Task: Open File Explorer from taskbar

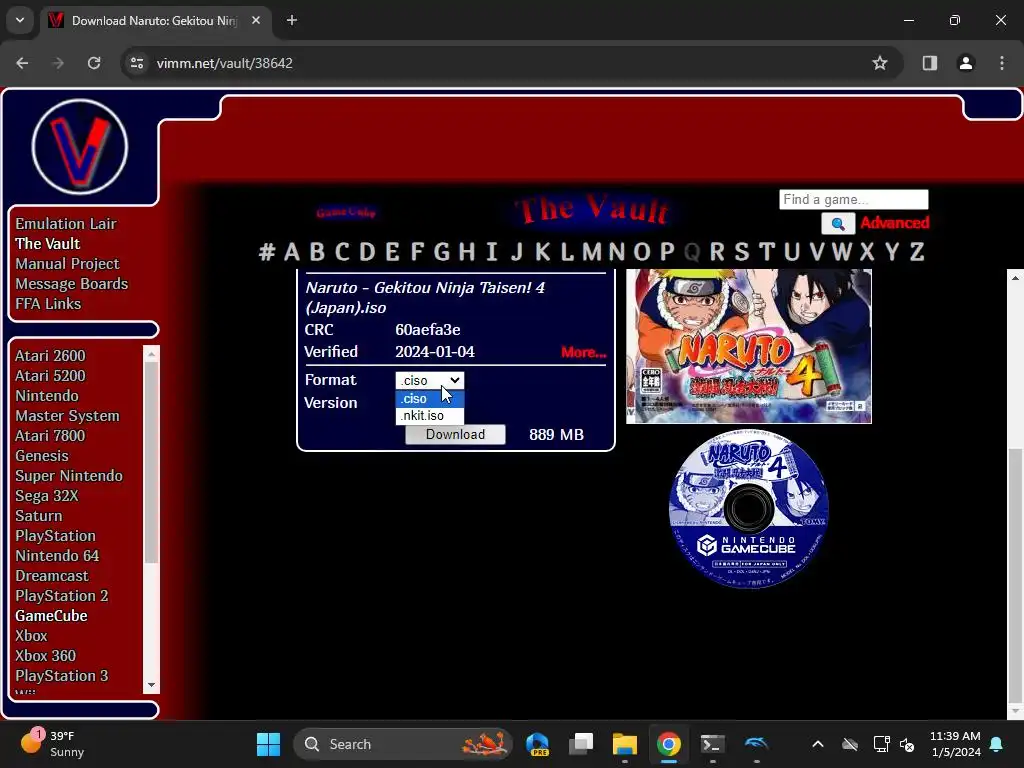Action: [x=624, y=744]
